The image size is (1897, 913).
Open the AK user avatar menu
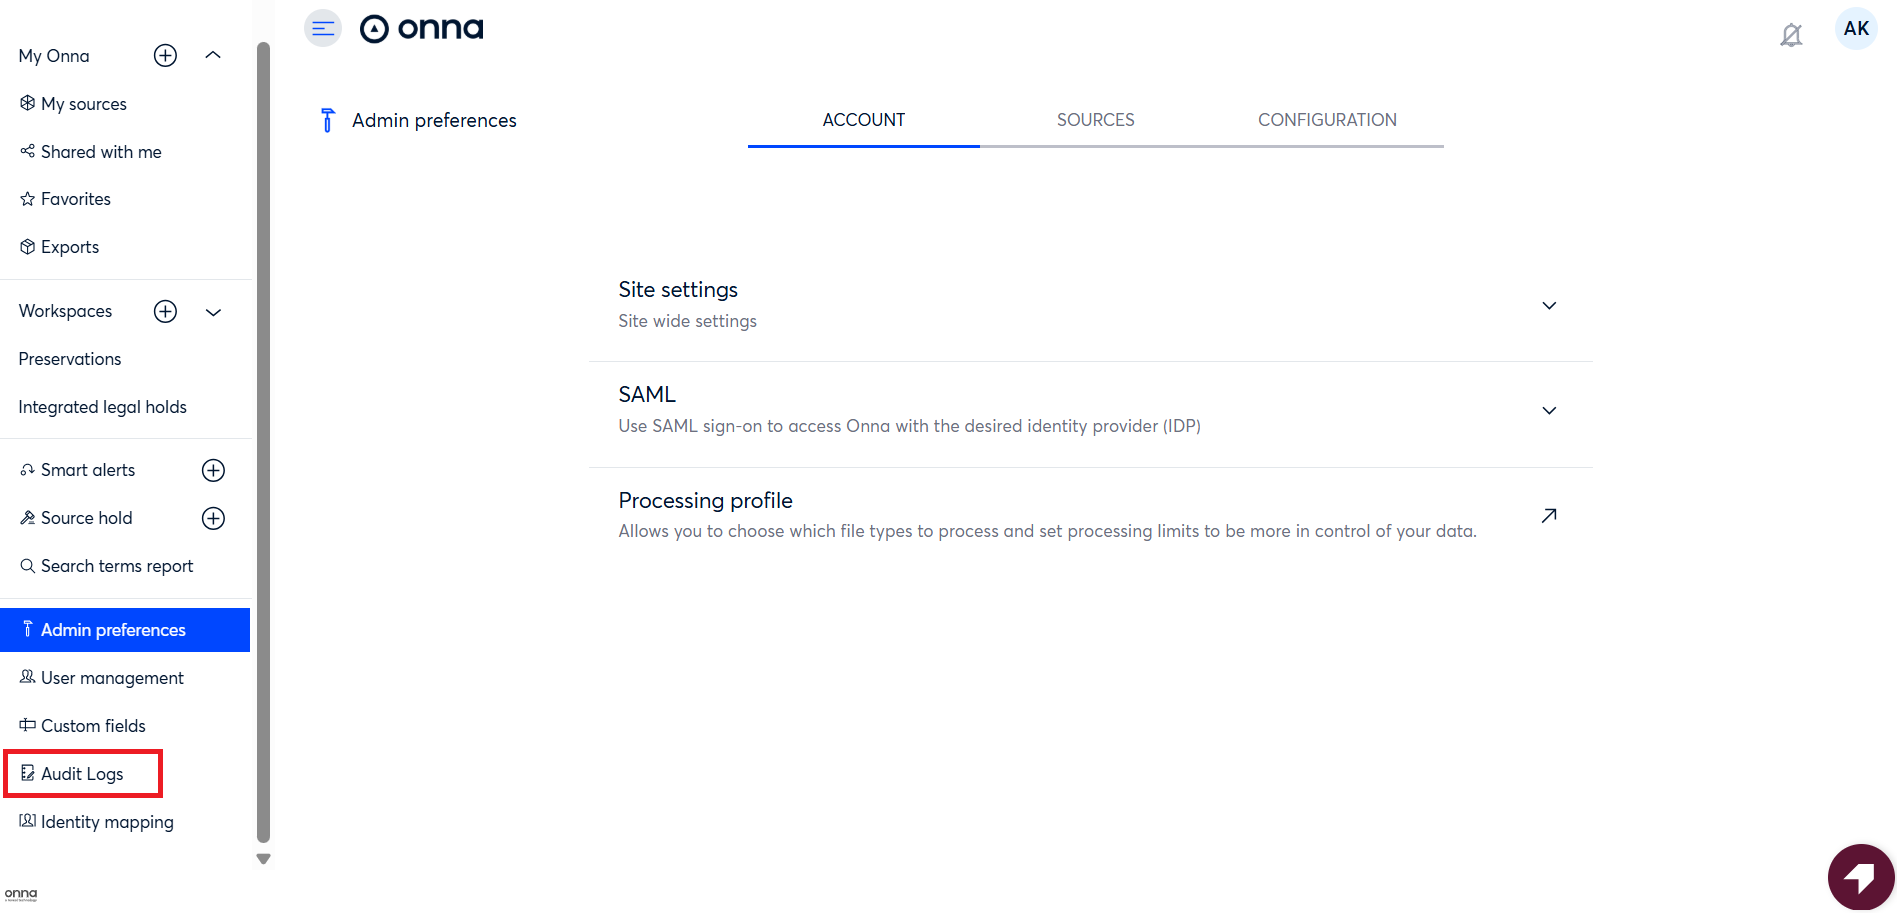coord(1856,29)
